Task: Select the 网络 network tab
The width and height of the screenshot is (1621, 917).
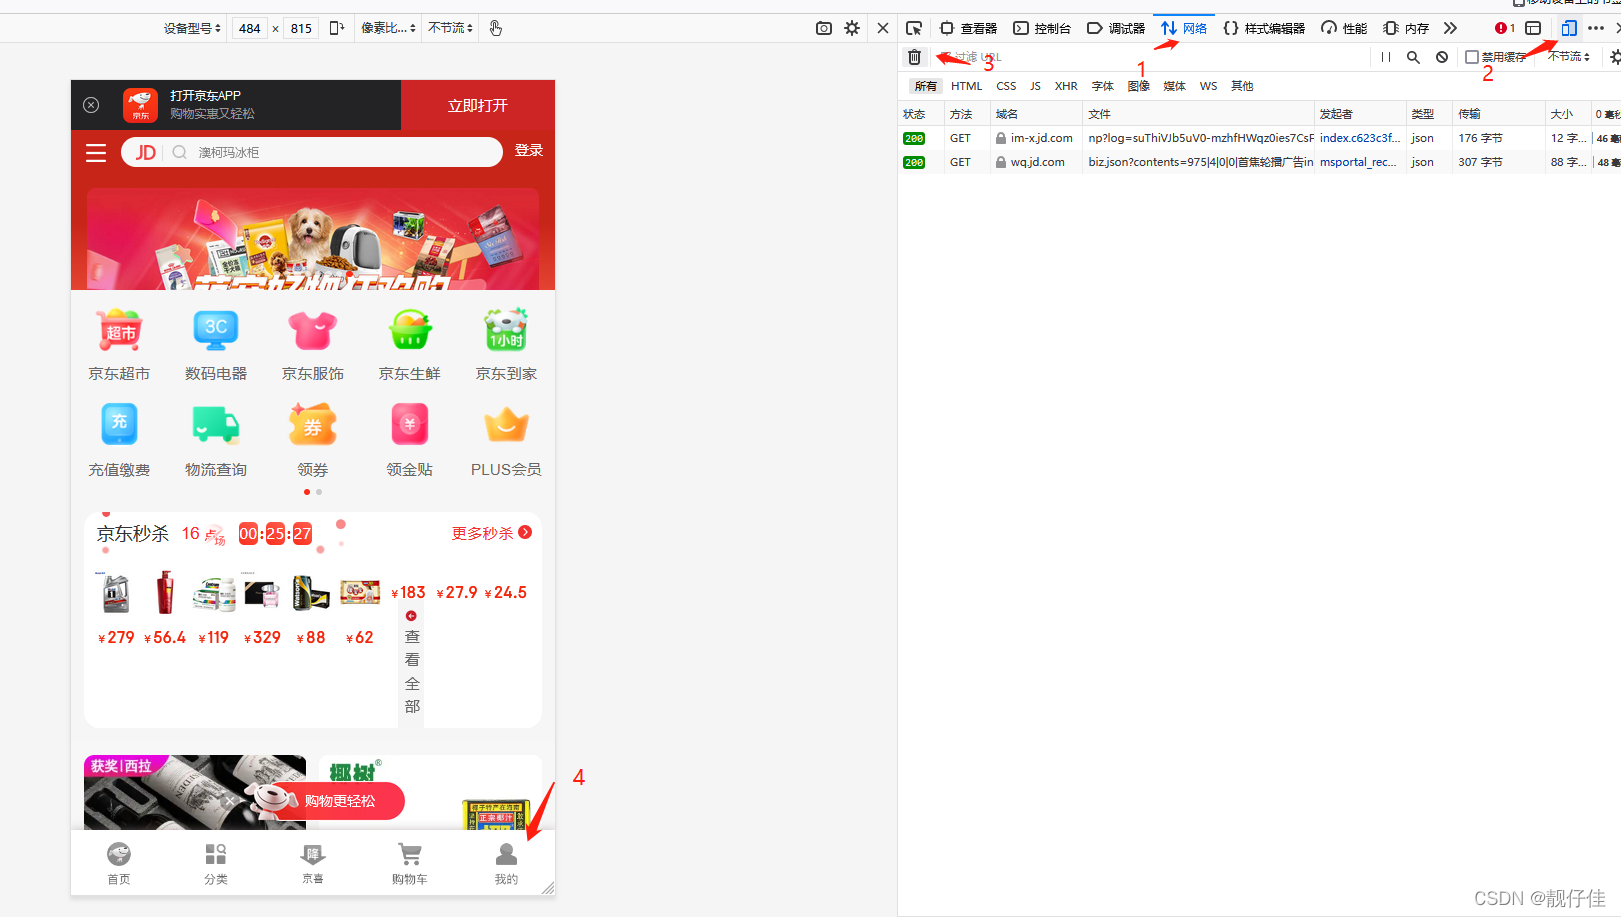Action: pyautogui.click(x=1184, y=28)
